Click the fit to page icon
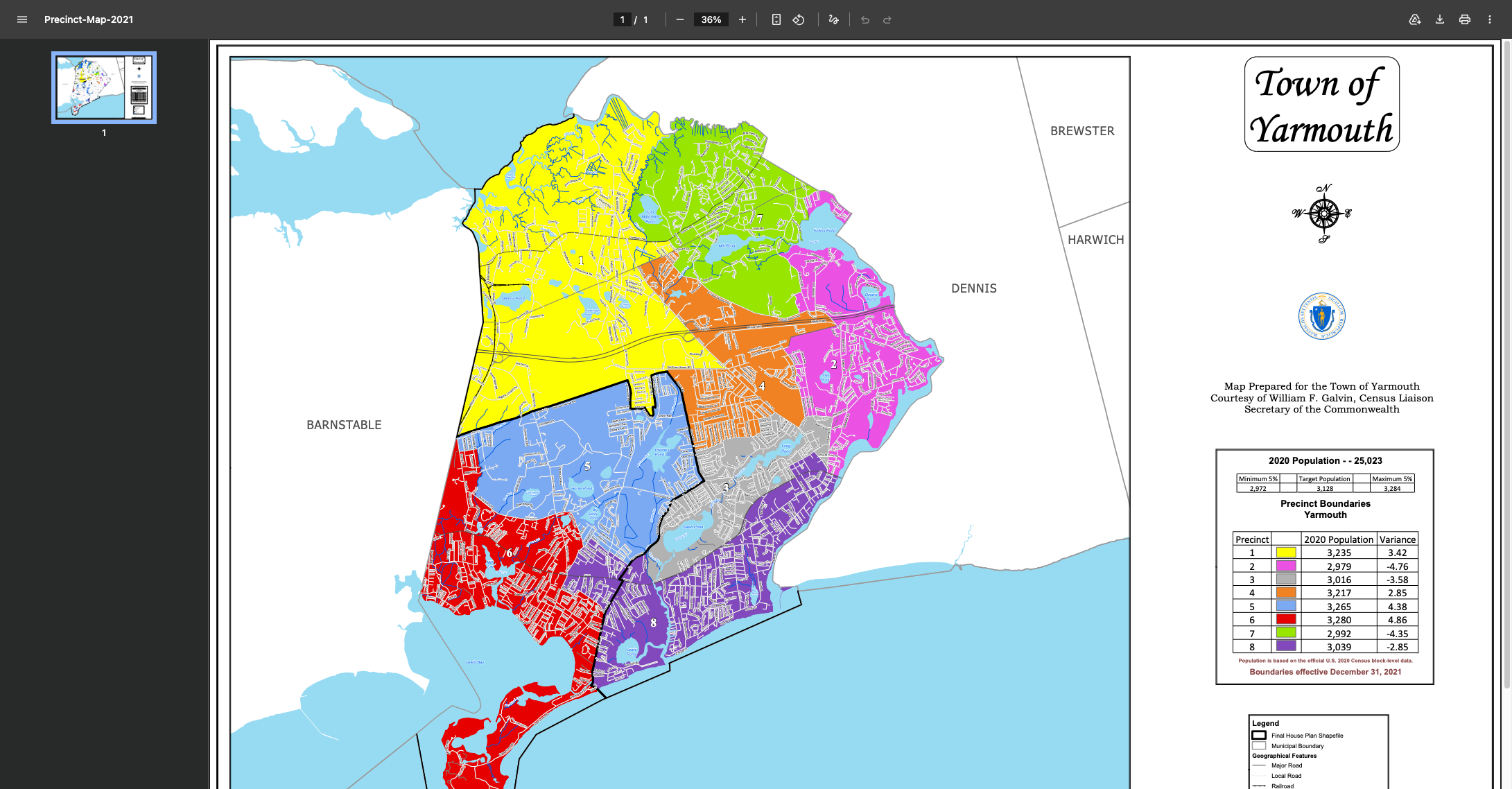The width and height of the screenshot is (1512, 789). (776, 19)
